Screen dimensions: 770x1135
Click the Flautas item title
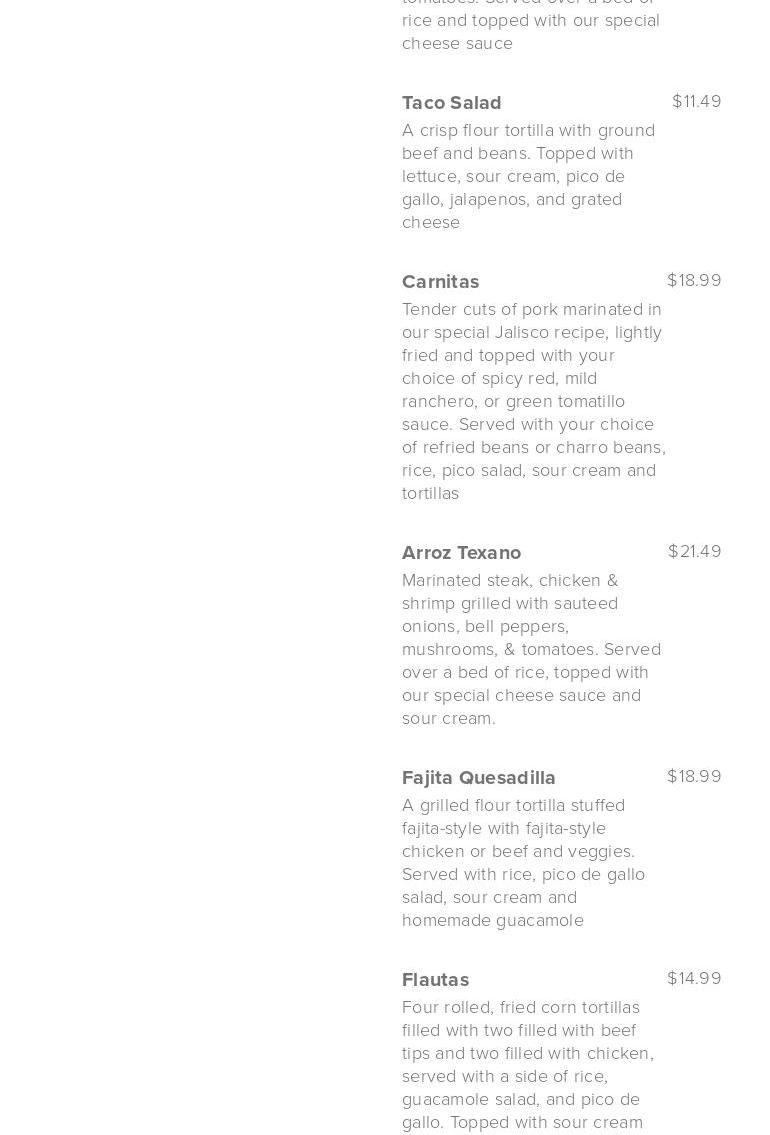click(x=435, y=979)
